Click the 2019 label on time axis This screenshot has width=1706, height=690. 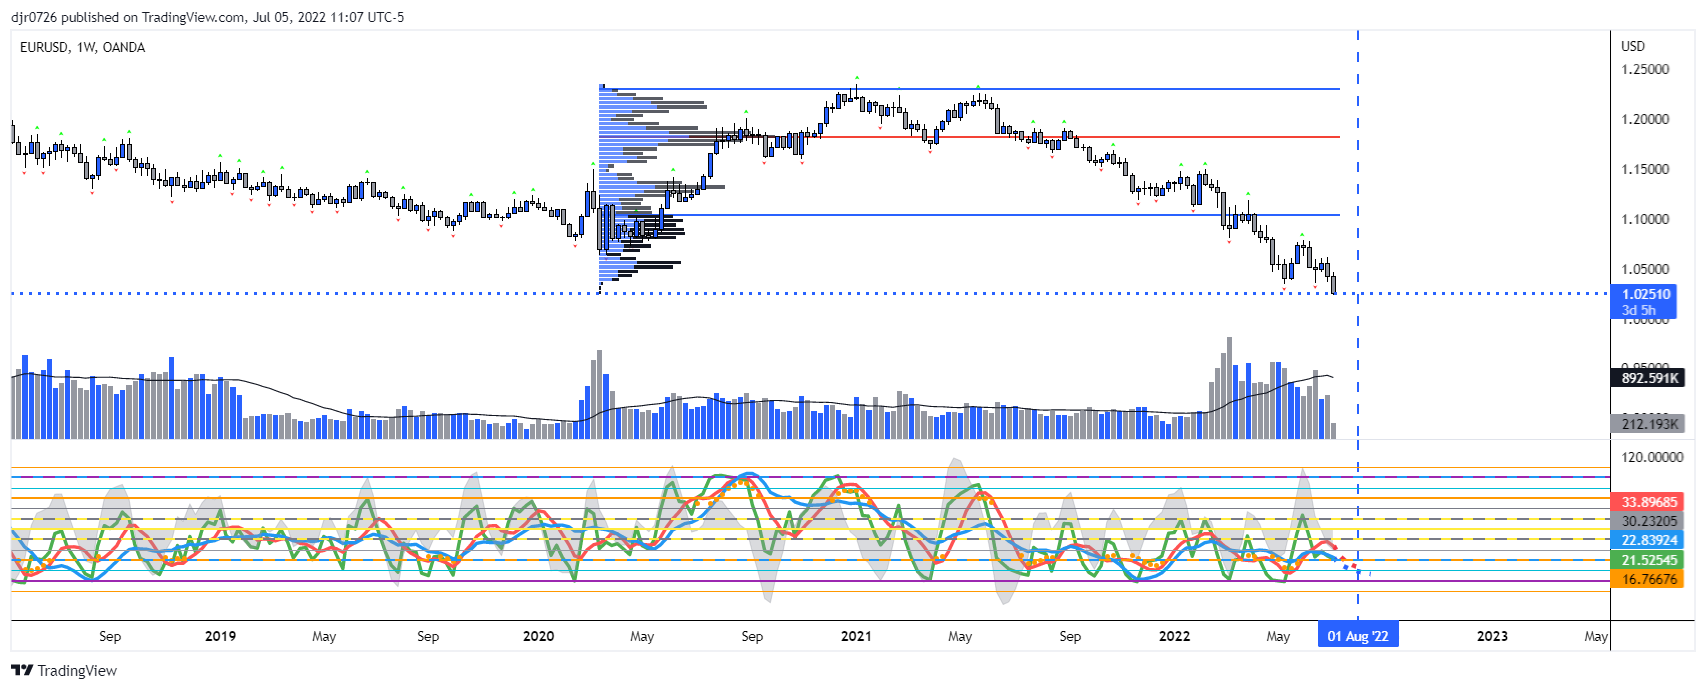(220, 636)
